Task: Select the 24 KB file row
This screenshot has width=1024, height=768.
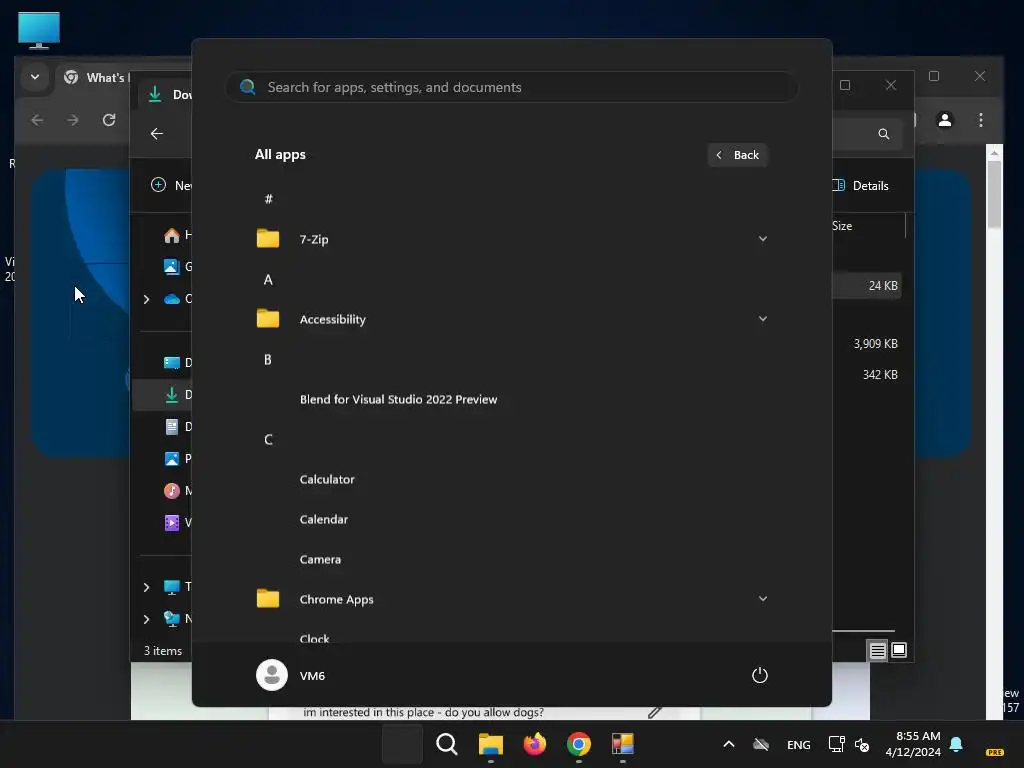Action: point(867,285)
